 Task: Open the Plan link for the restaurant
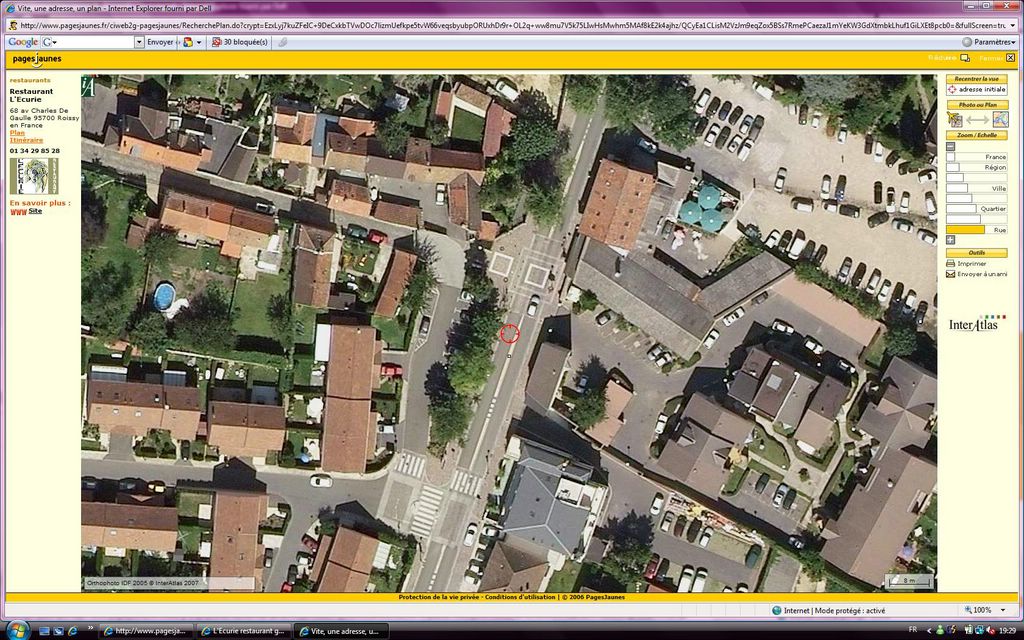click(17, 133)
